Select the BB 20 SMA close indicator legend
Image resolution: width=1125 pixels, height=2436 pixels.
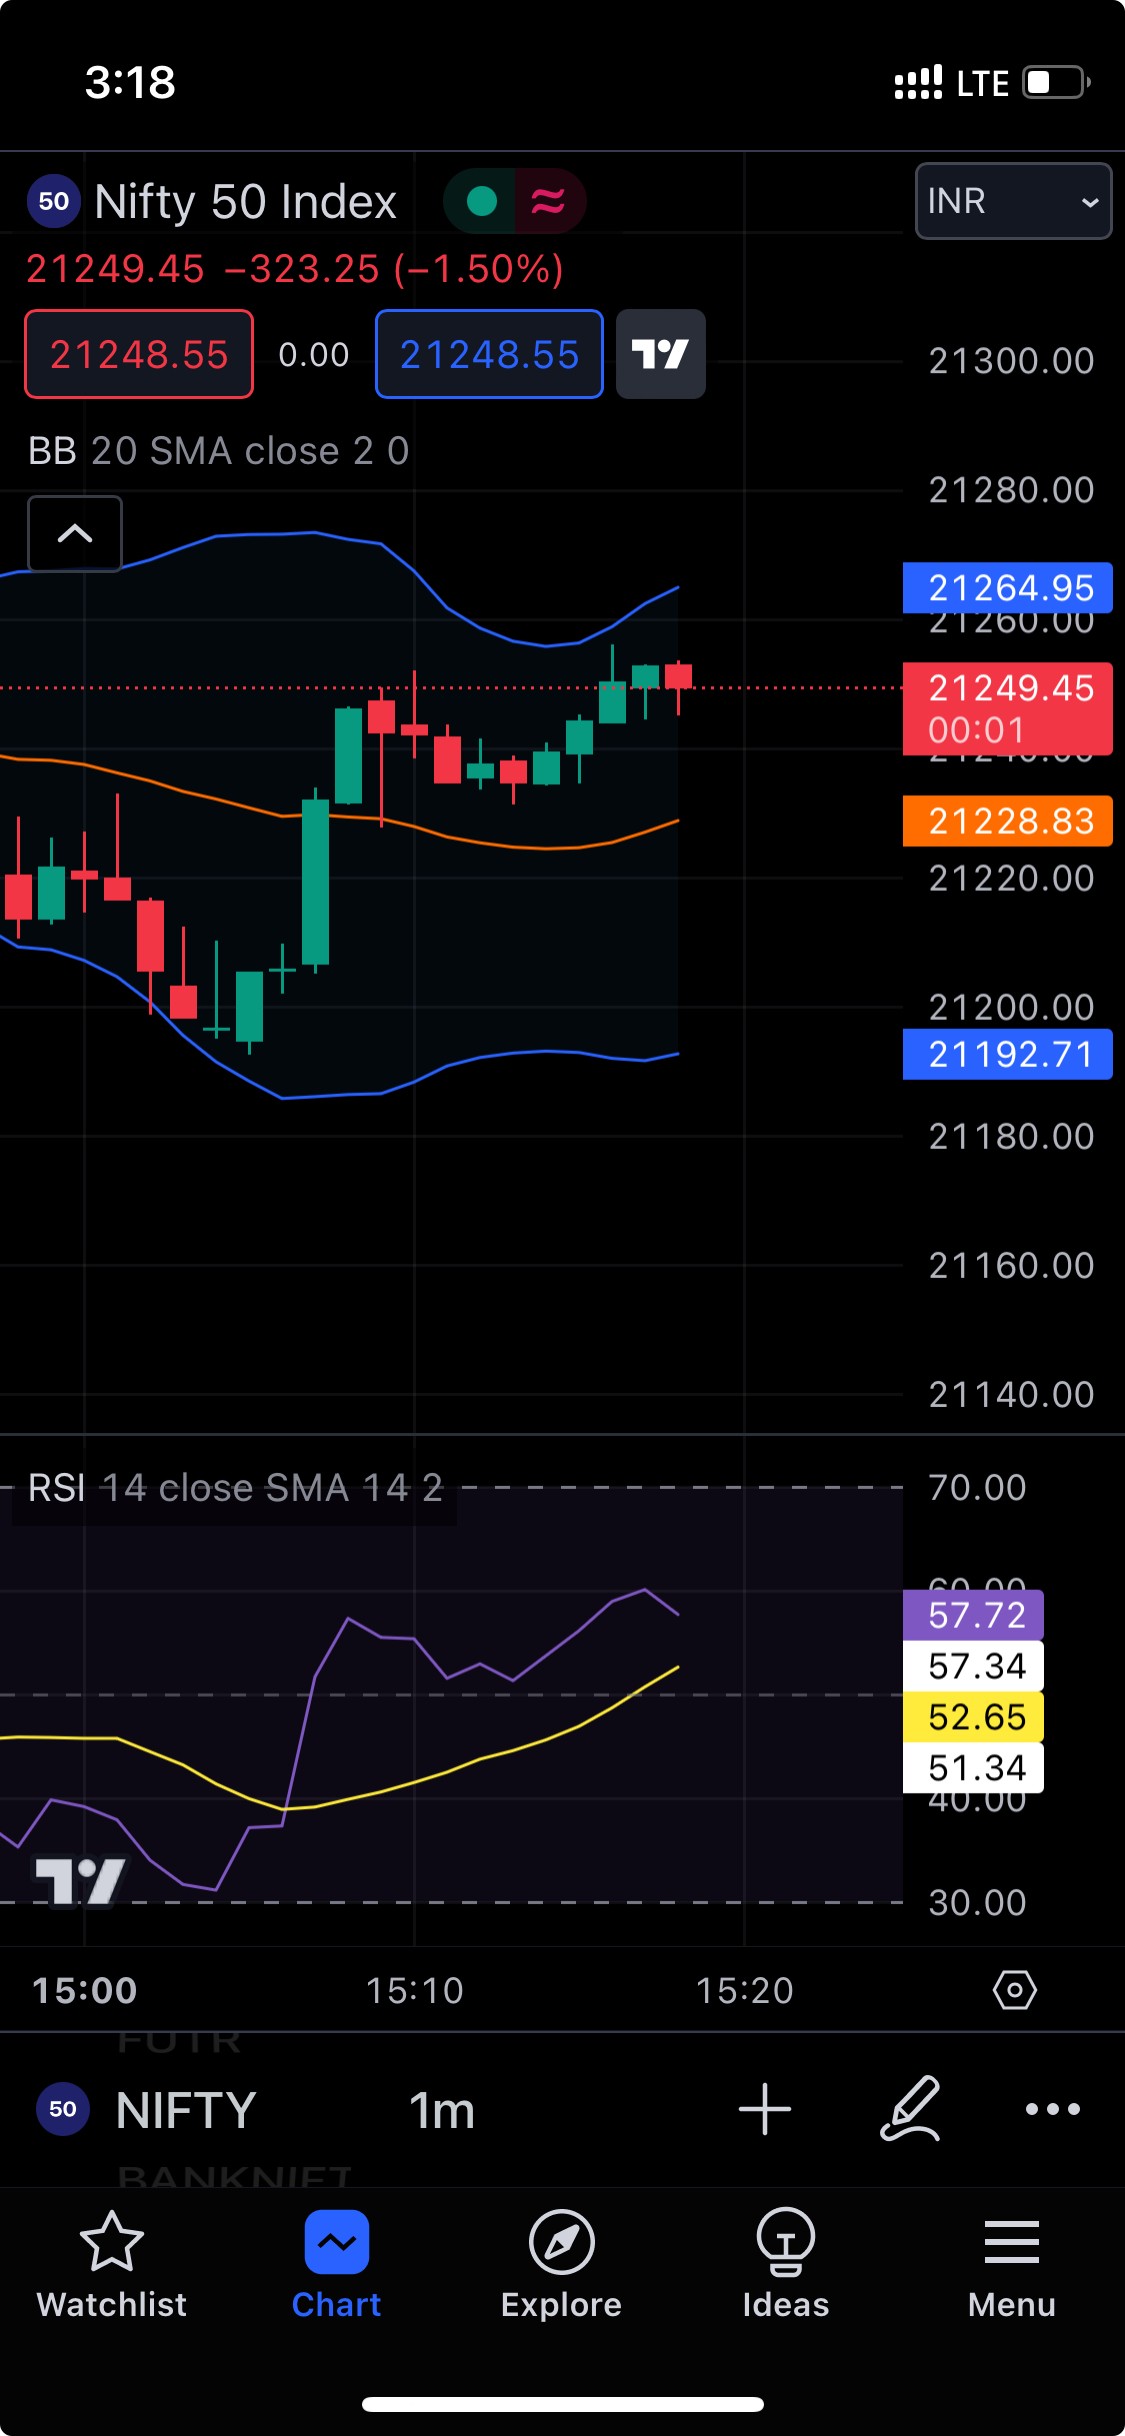pos(218,451)
